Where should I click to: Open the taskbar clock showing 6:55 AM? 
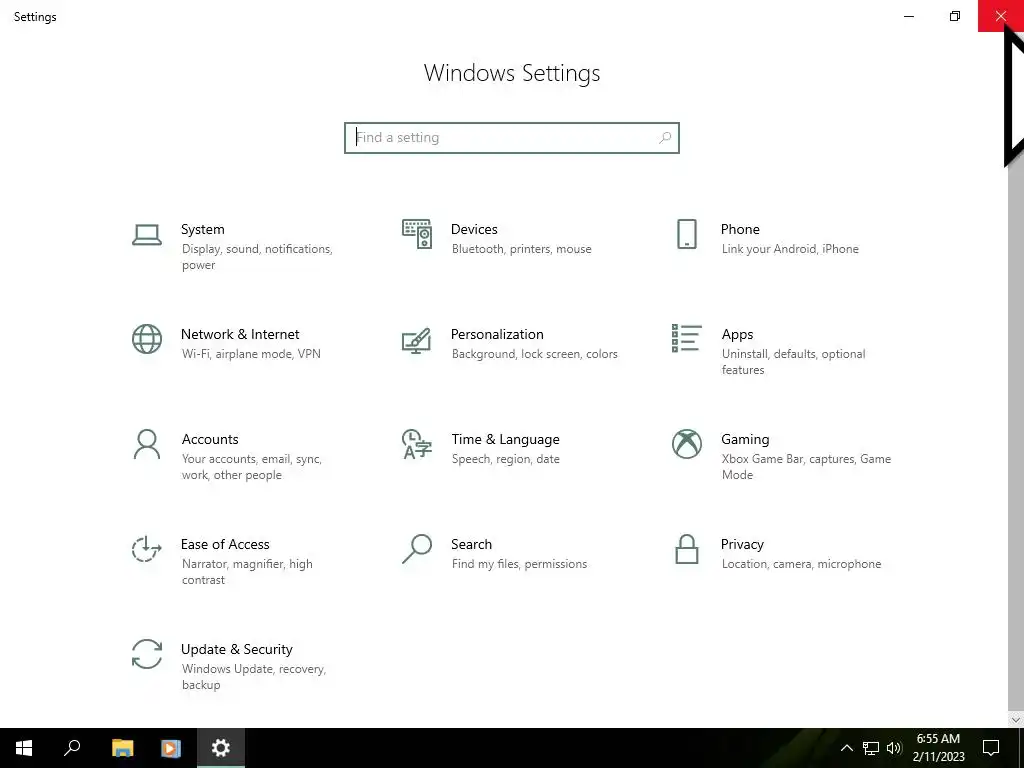point(938,748)
